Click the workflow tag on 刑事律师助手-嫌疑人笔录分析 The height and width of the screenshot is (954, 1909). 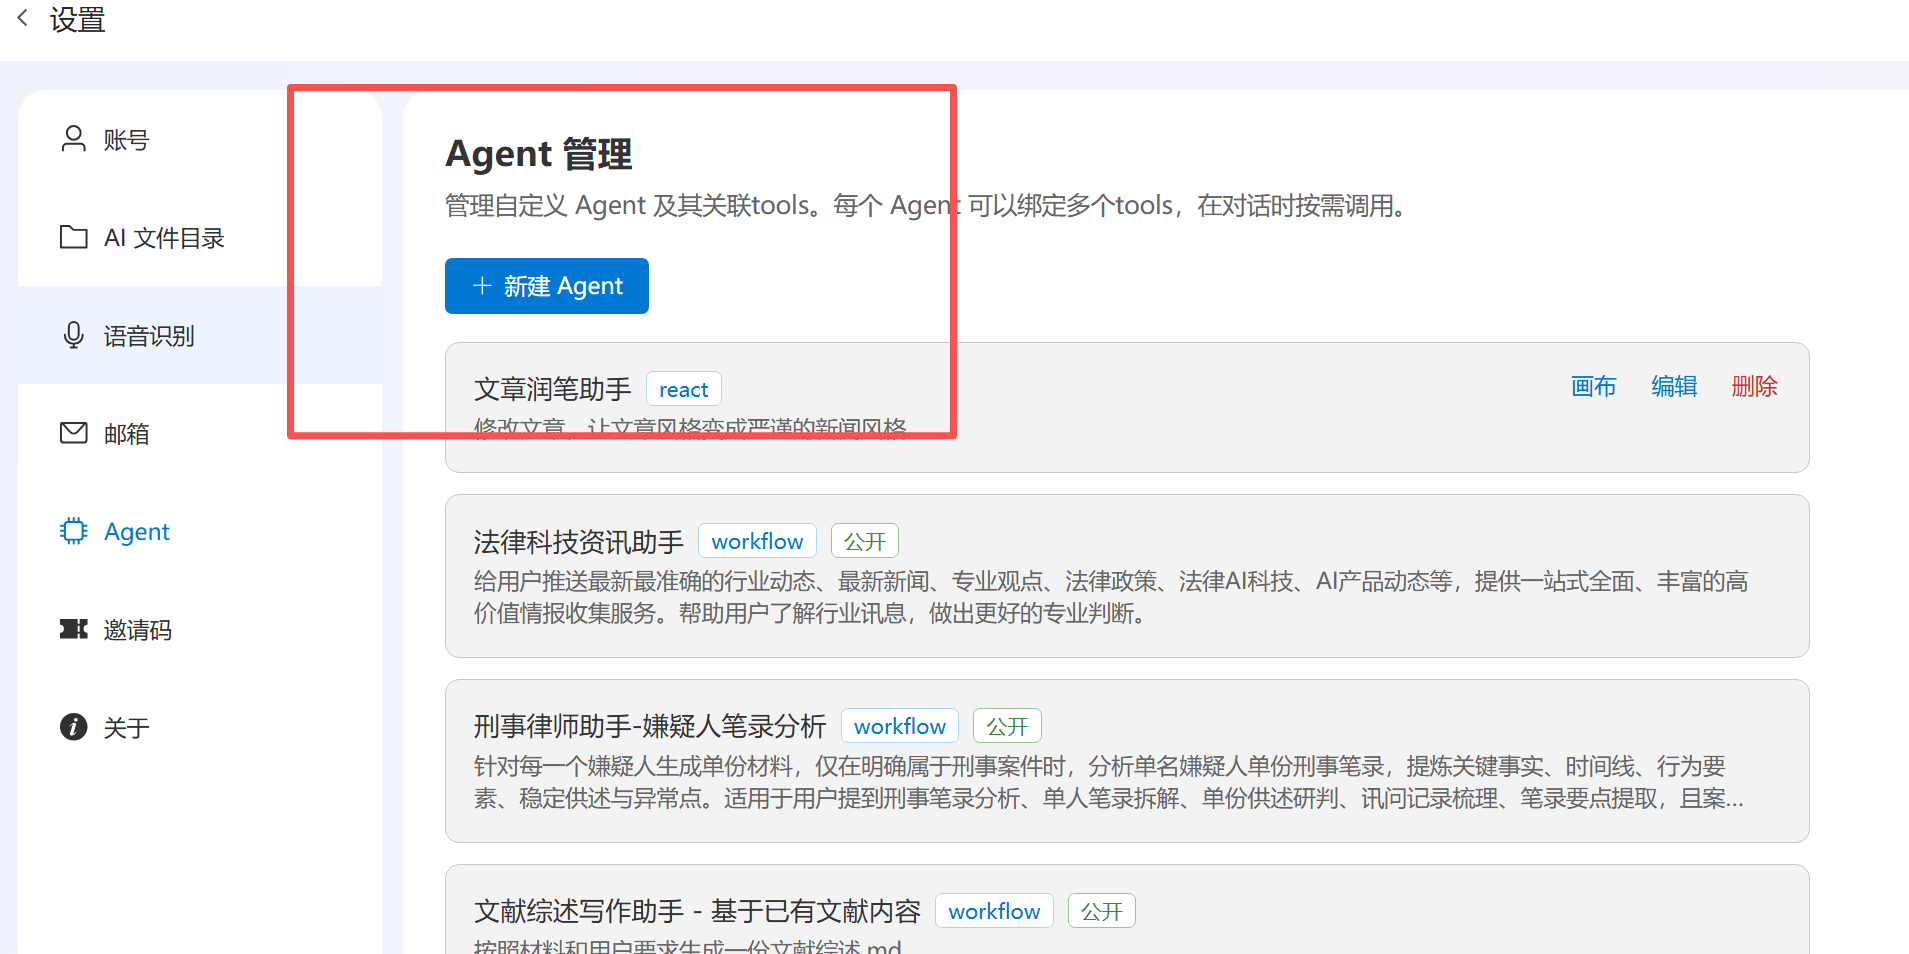899,726
